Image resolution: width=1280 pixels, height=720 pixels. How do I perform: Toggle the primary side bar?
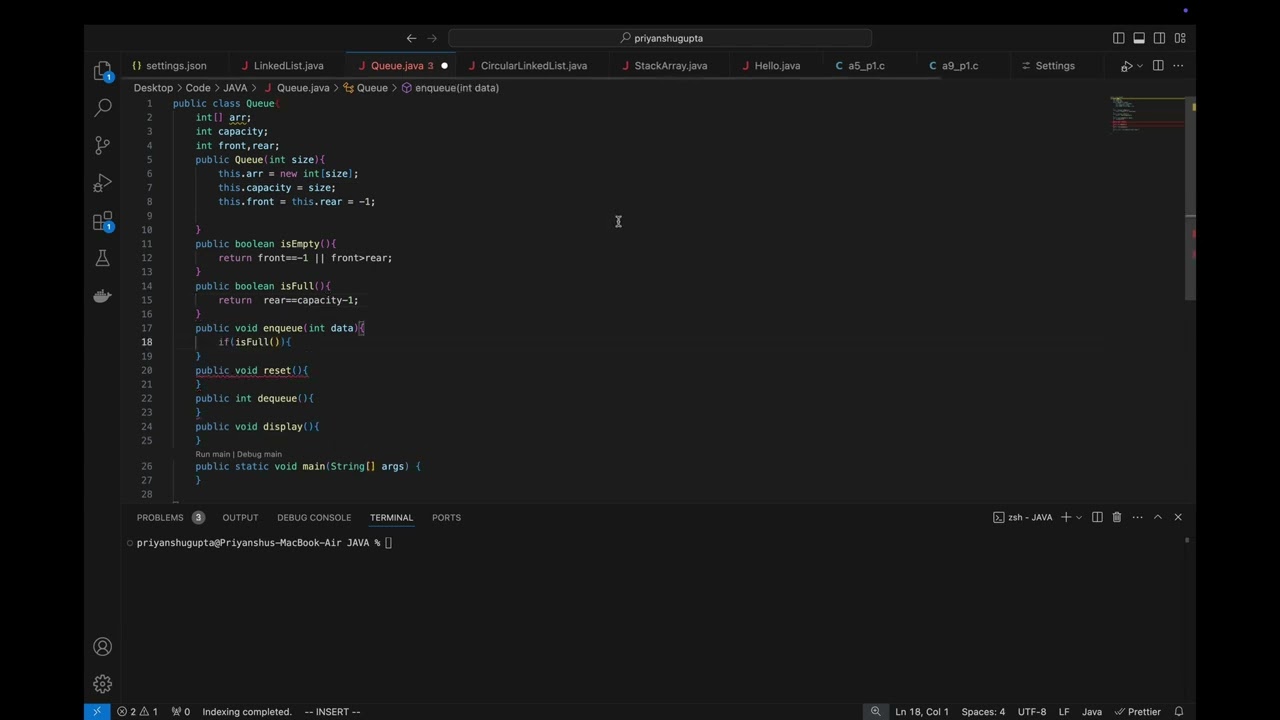tap(1118, 38)
